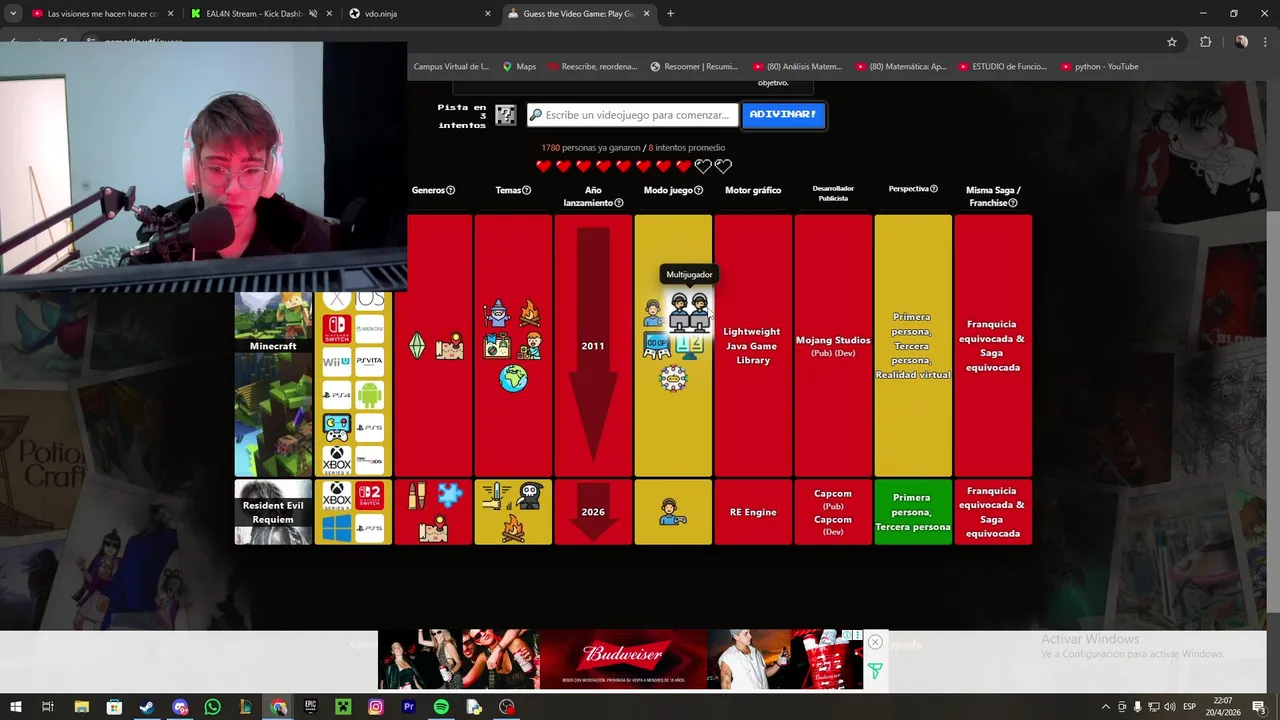1280x720 pixels.
Task: Expand the tab search dropdown arrow
Action: (13, 14)
